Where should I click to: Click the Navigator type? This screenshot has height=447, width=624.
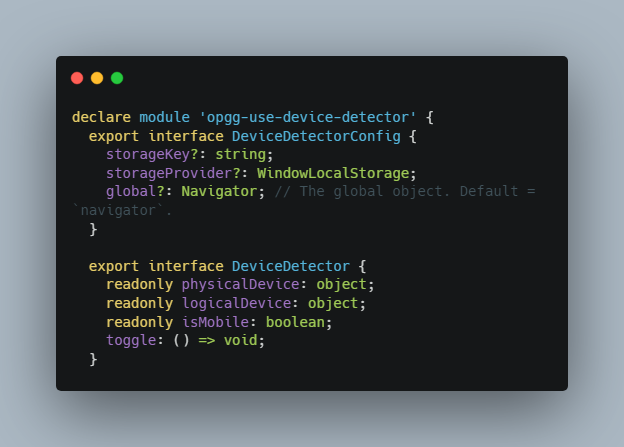point(219,191)
